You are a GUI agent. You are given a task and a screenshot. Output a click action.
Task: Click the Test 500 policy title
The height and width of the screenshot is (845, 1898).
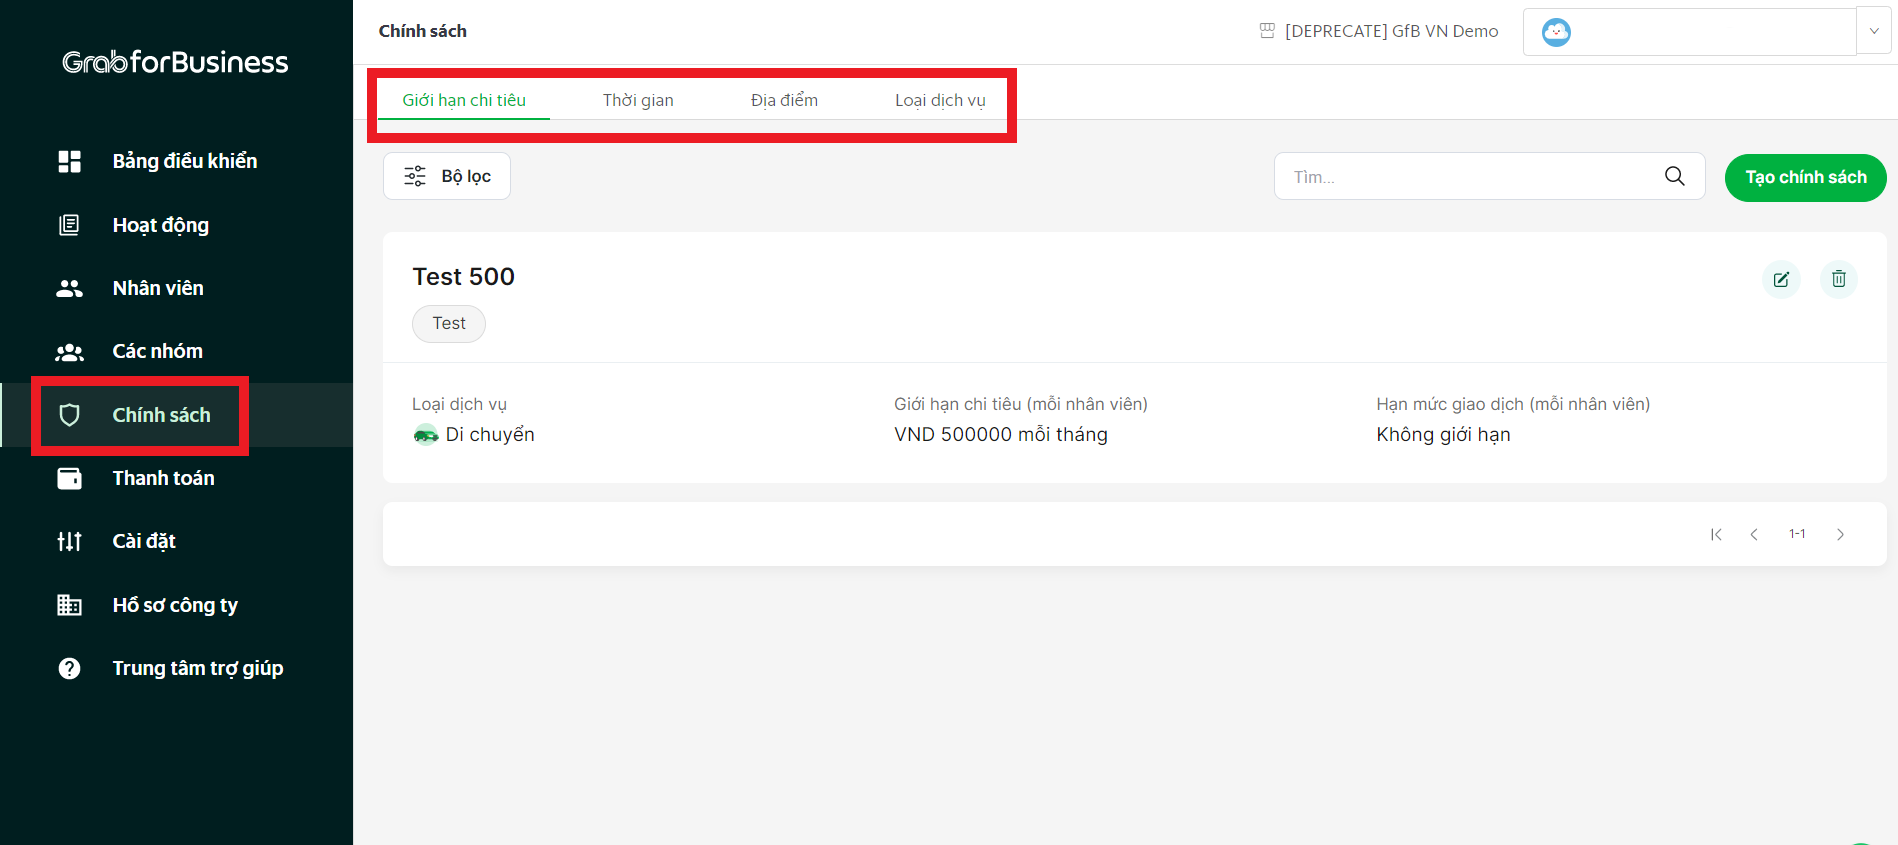464,276
